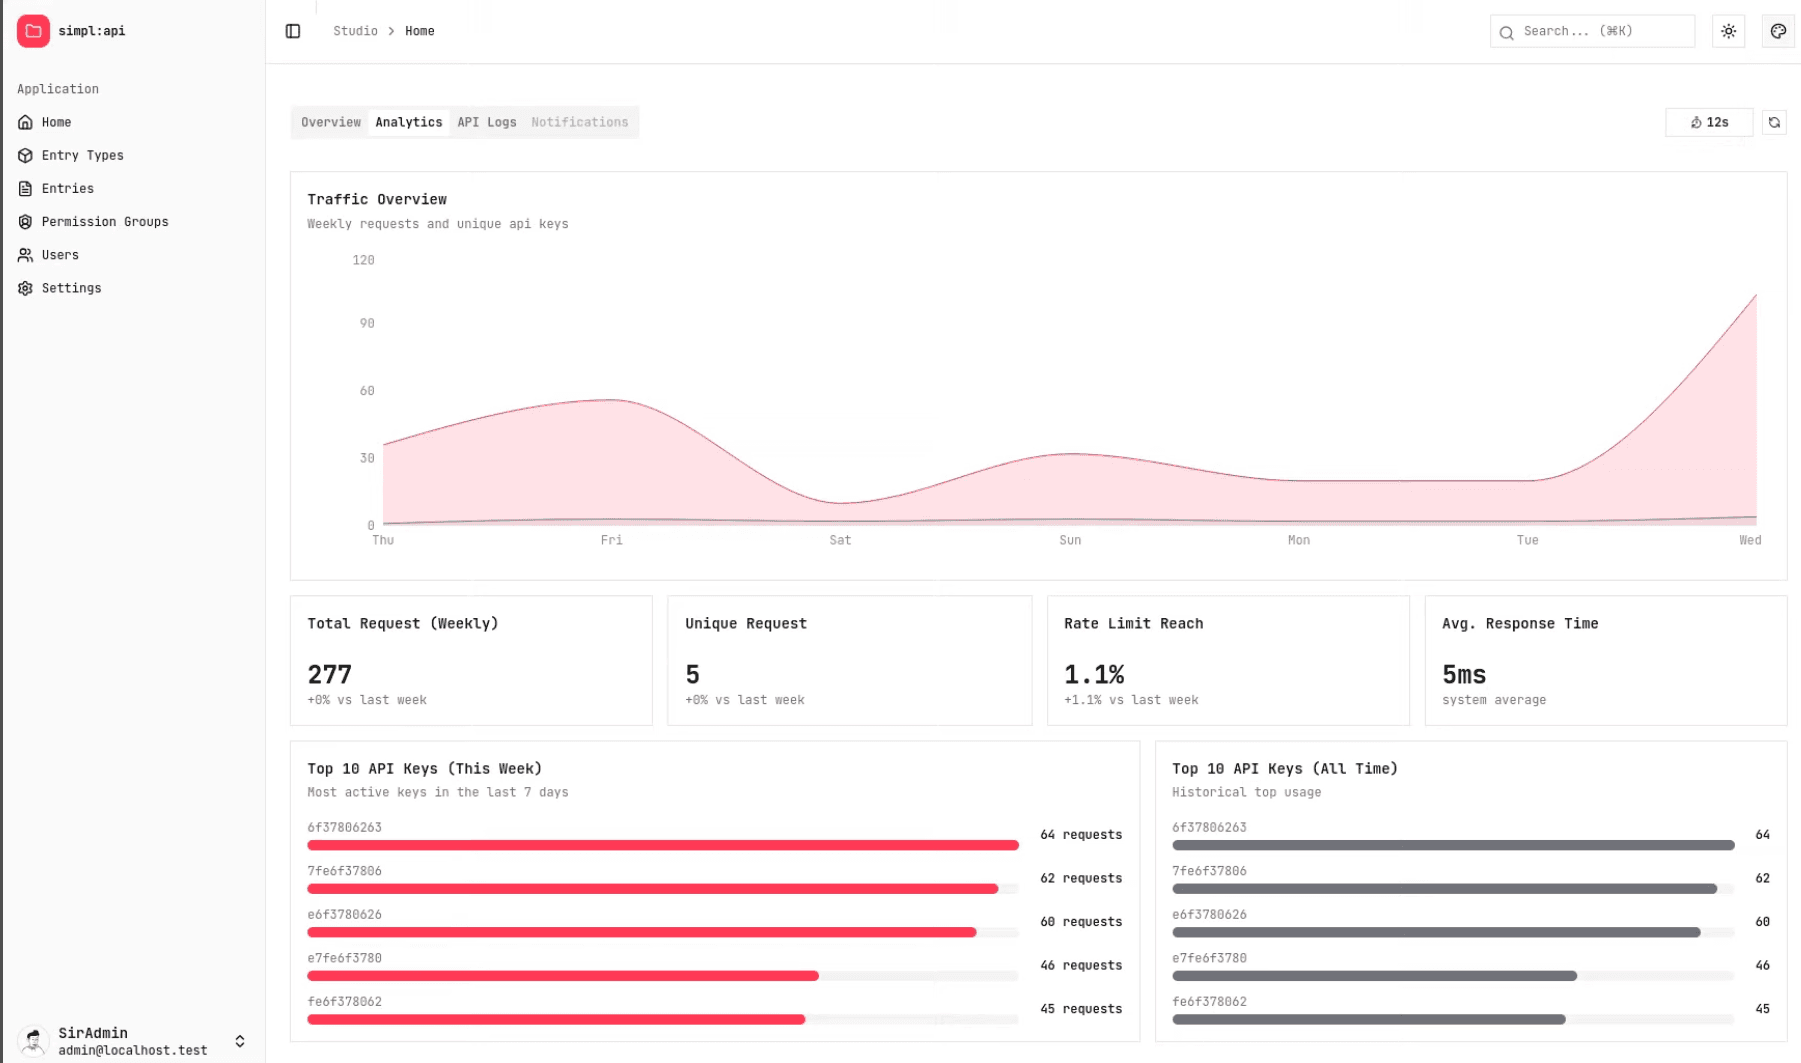Toggle the sidebar panel icon
Image resolution: width=1801 pixels, height=1063 pixels.
point(293,31)
